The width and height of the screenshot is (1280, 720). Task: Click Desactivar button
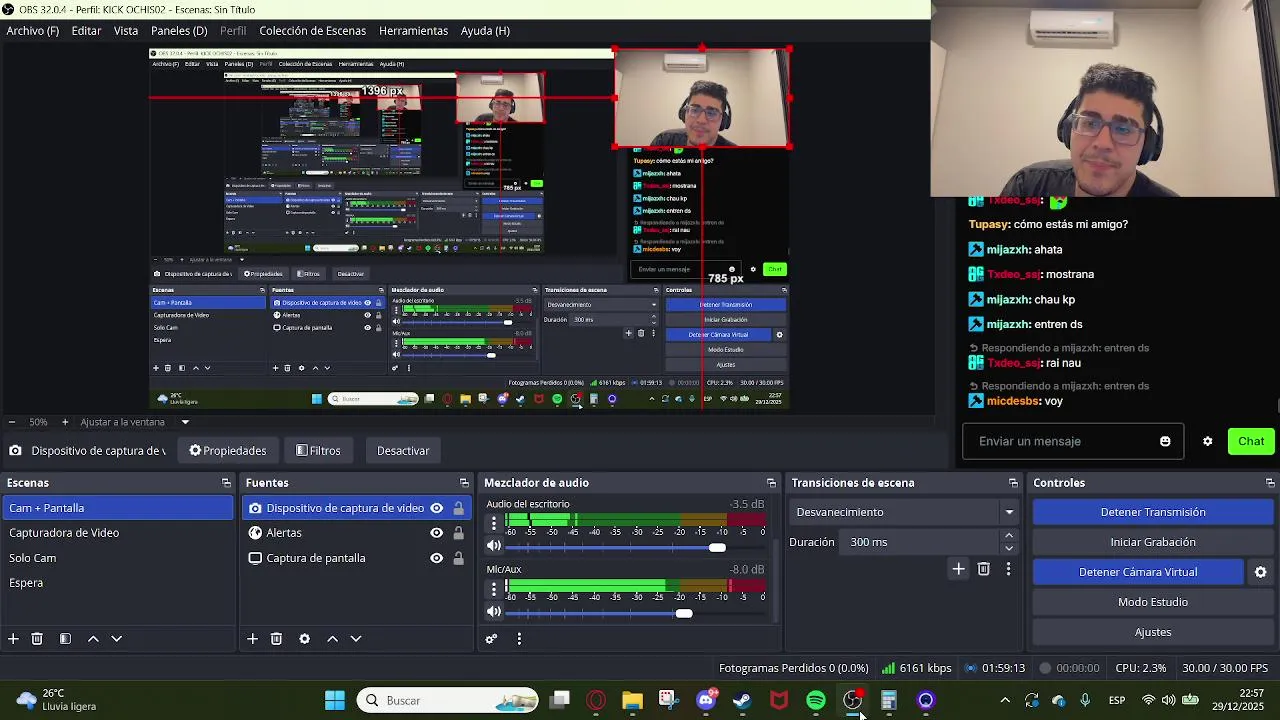click(403, 451)
